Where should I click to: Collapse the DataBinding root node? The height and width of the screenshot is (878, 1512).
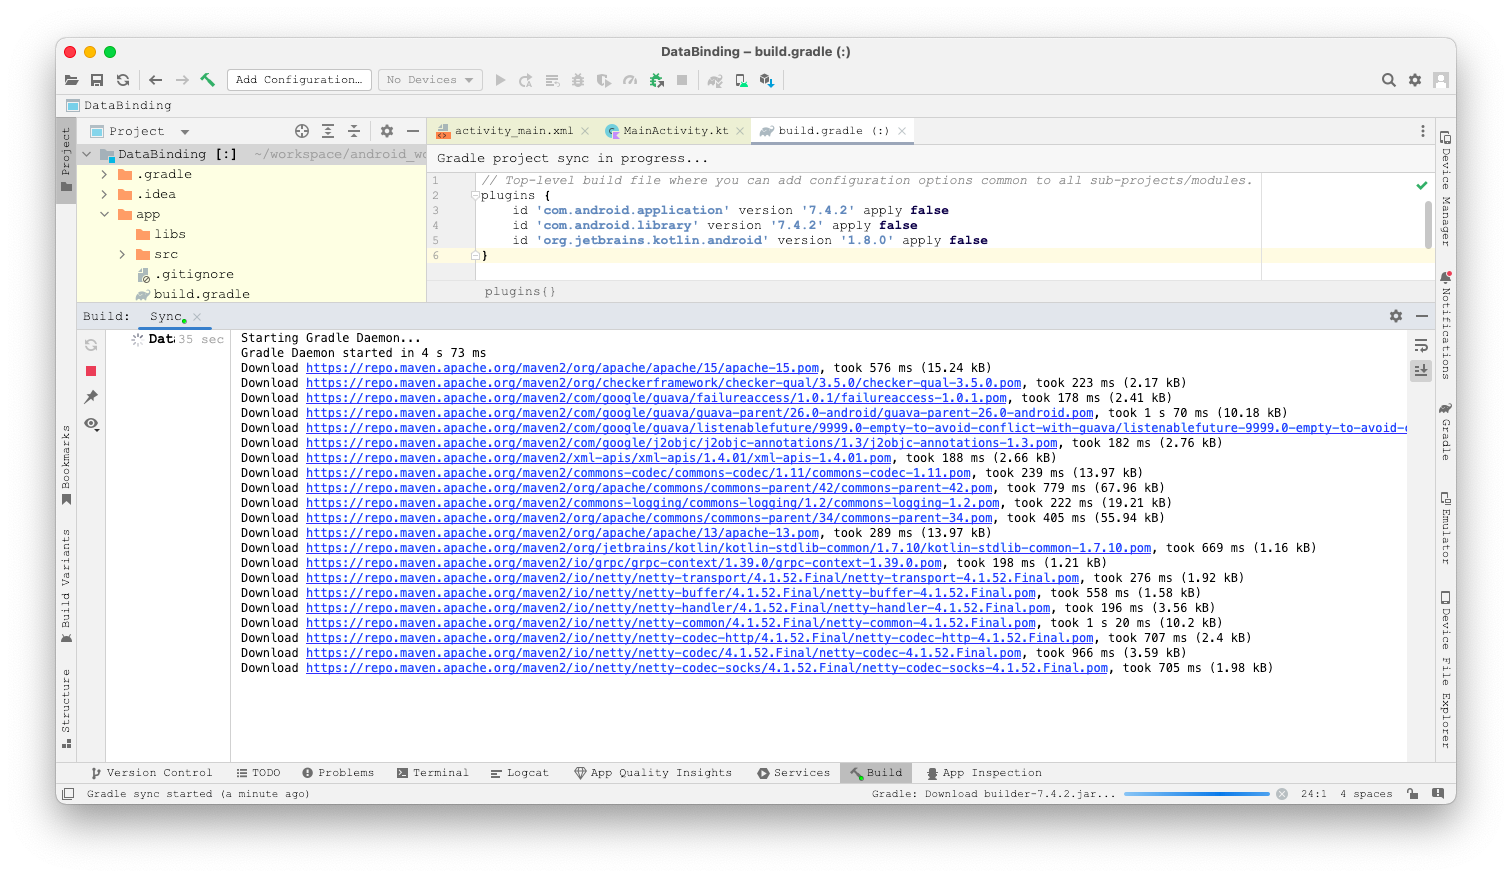[x=87, y=154]
